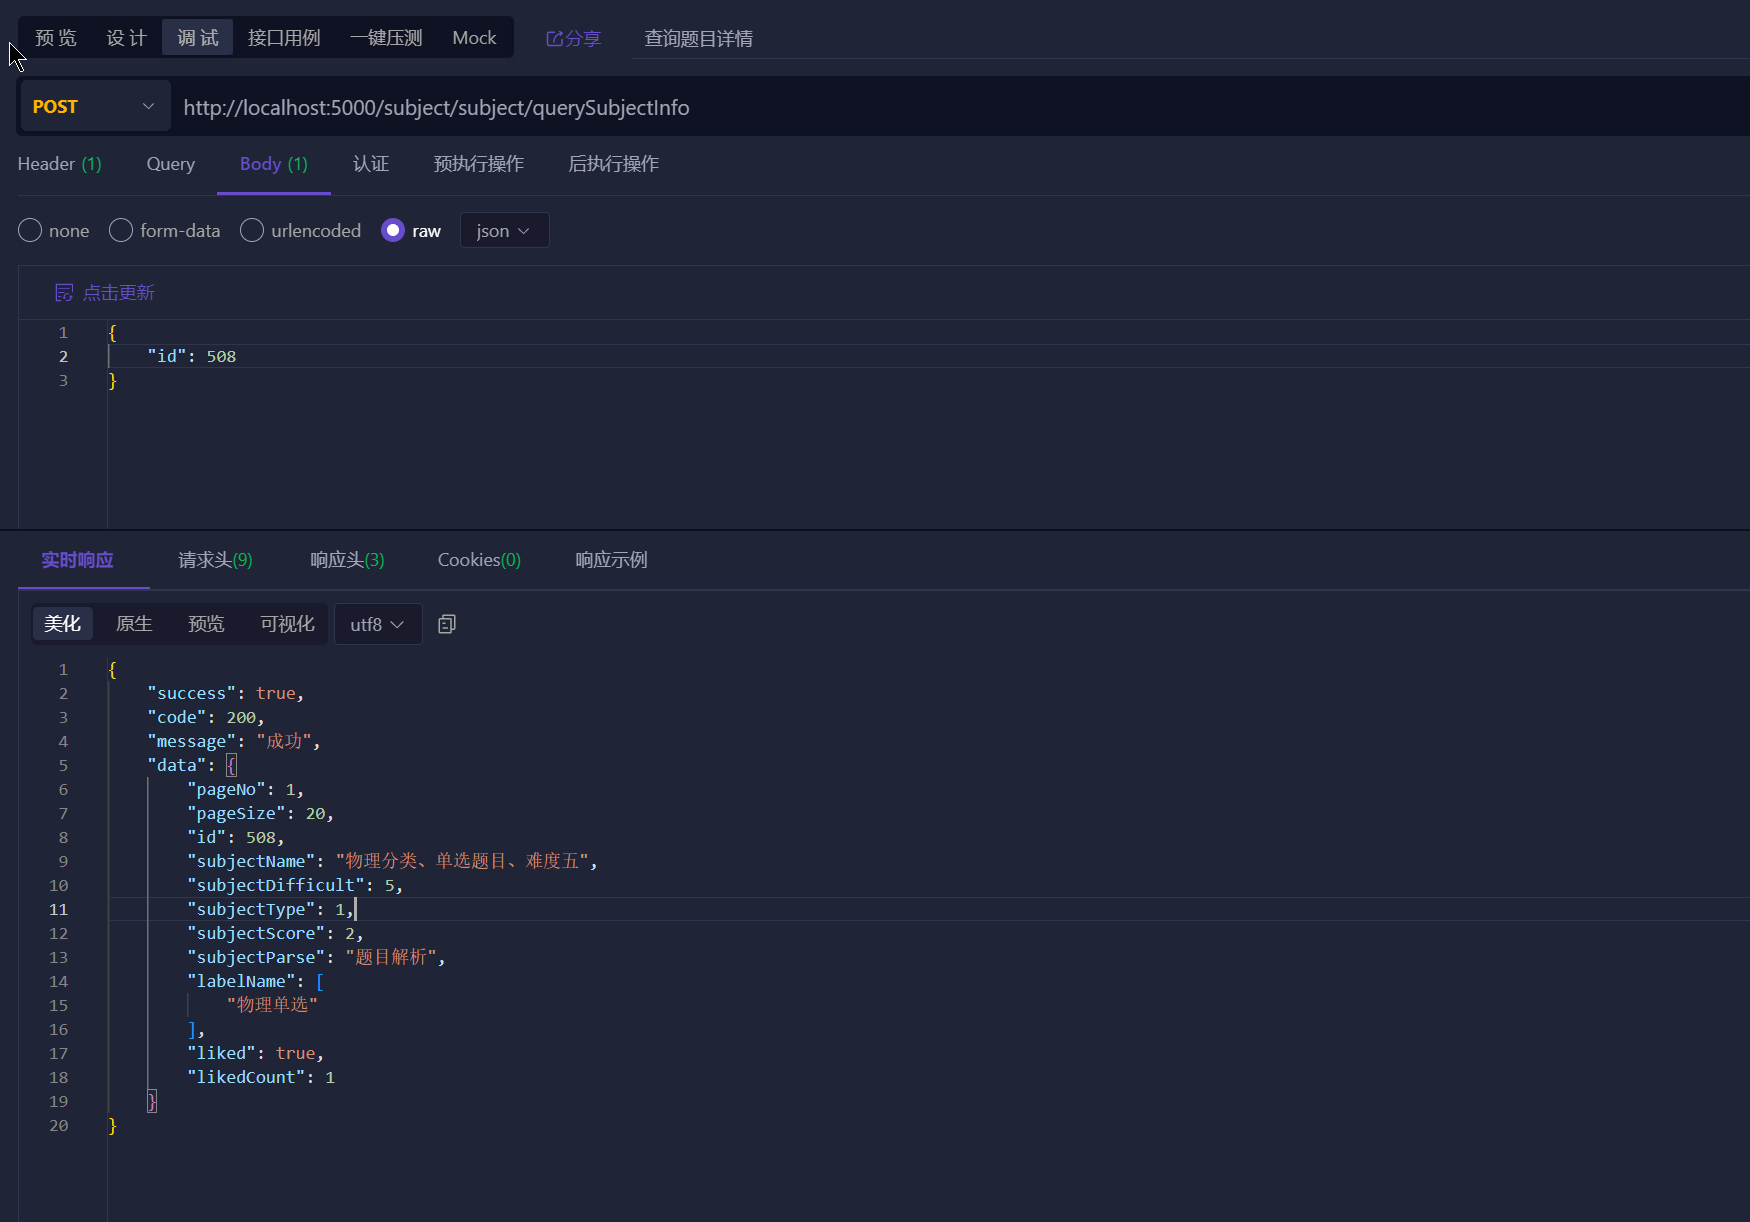Open the 响应头(3) tab

(x=347, y=560)
